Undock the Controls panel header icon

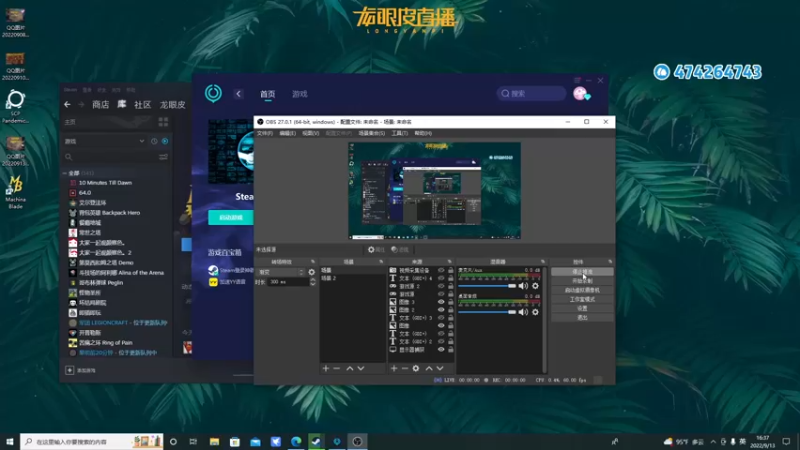[x=610, y=262]
